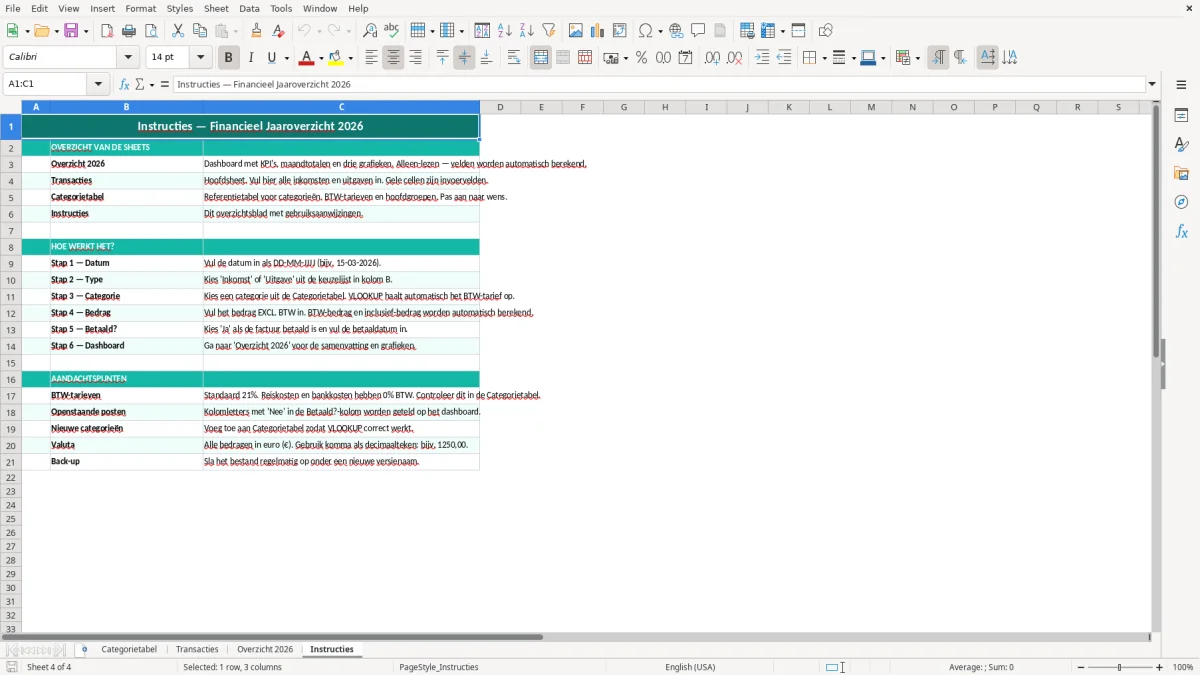Open Find & Replace
Screen dimensions: 1200x675
370,31
